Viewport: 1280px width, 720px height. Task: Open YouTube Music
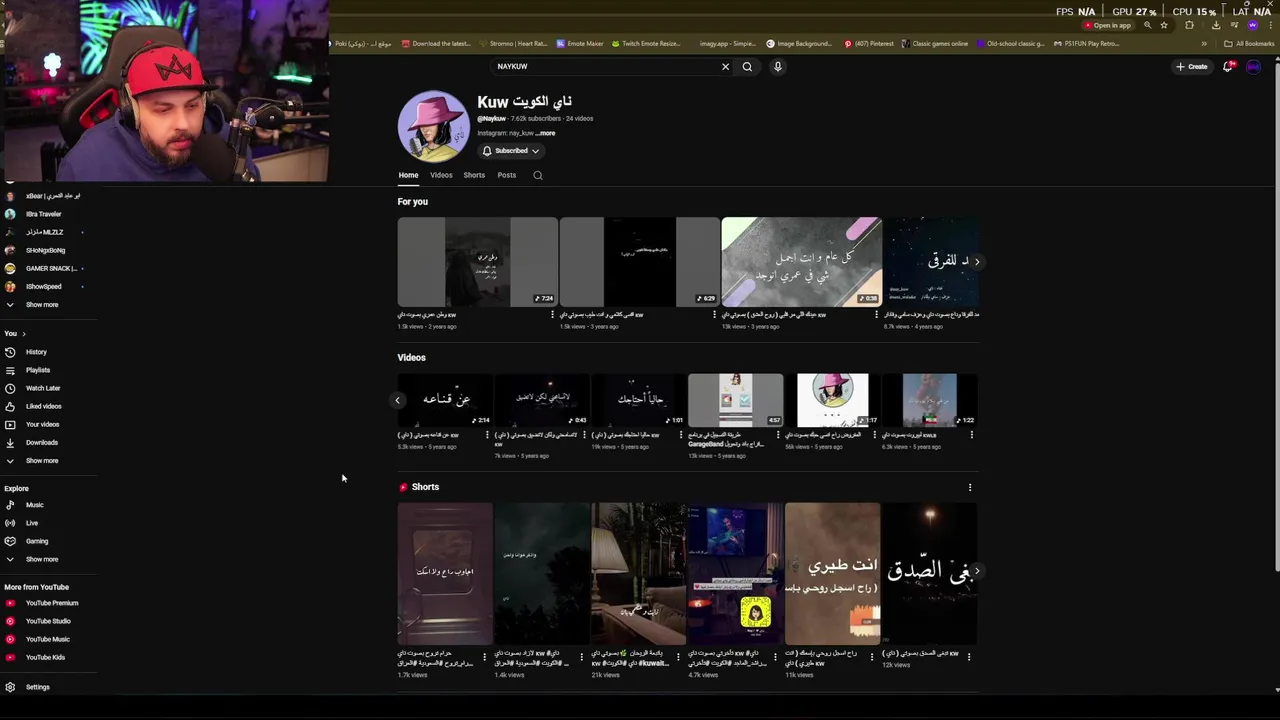pyautogui.click(x=47, y=639)
